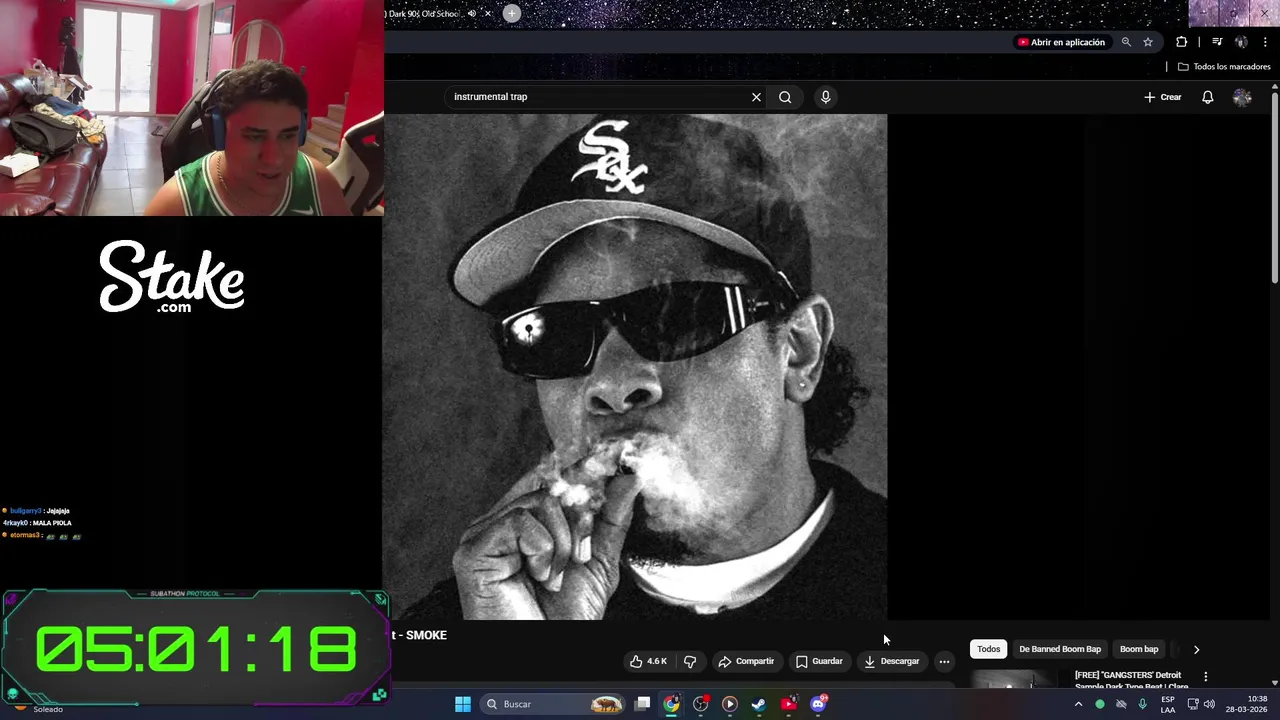This screenshot has width=1280, height=720.
Task: Open the ESP LAA language switcher
Action: (x=1168, y=705)
